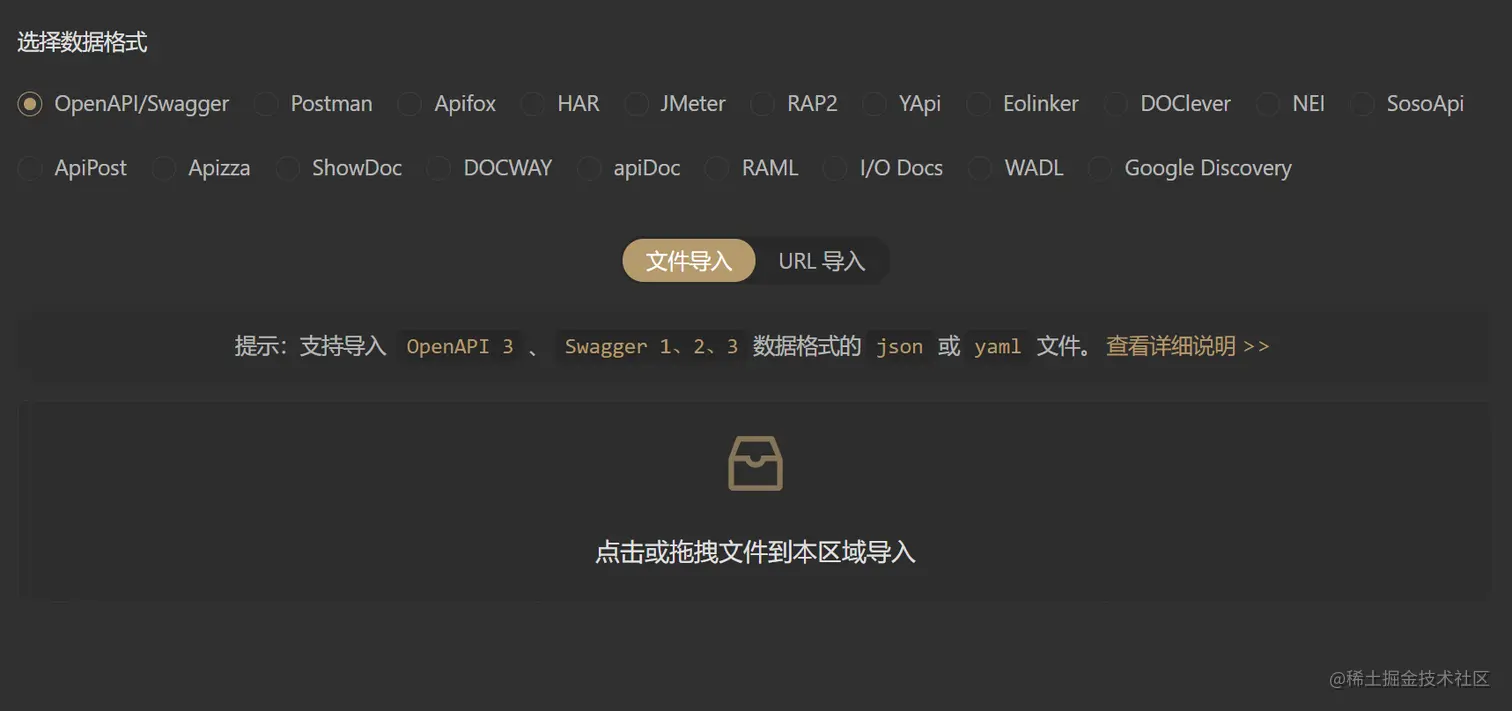
Task: Select the SosoApi option
Action: 1362,104
